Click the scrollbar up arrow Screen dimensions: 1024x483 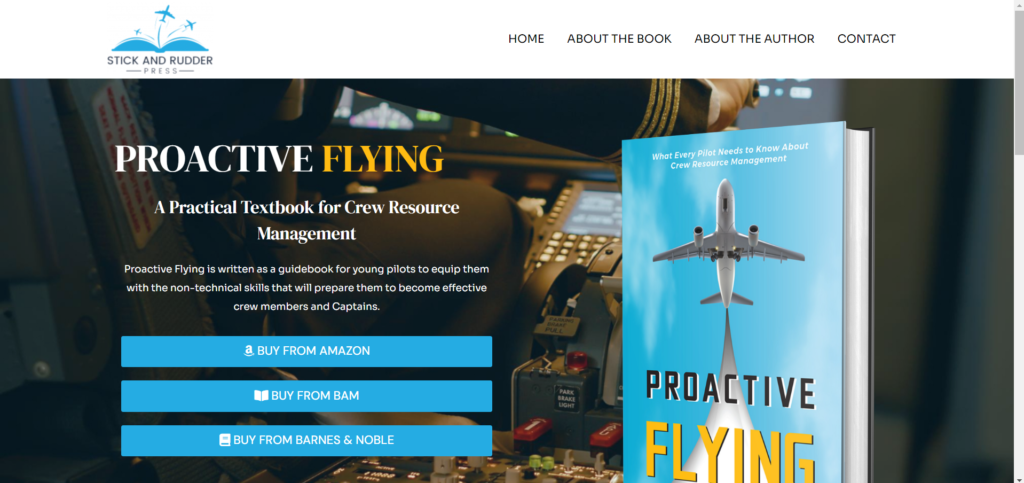tap(1019, 6)
